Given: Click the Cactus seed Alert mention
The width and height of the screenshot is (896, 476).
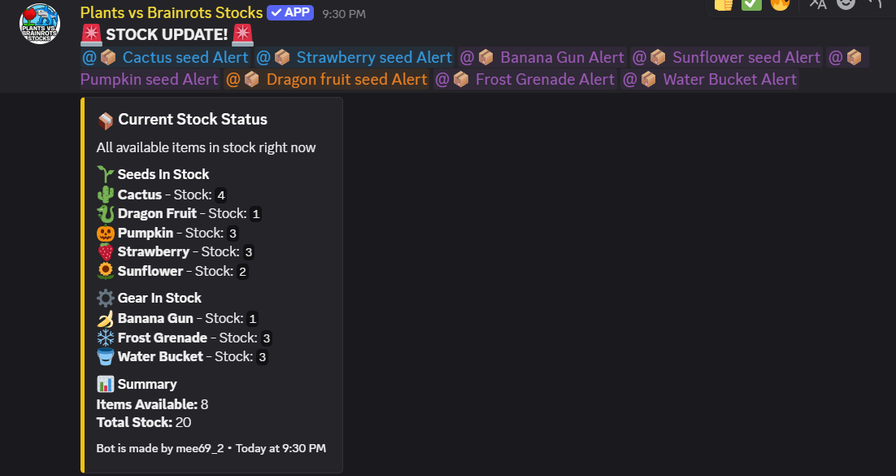Looking at the screenshot, I should click(165, 57).
